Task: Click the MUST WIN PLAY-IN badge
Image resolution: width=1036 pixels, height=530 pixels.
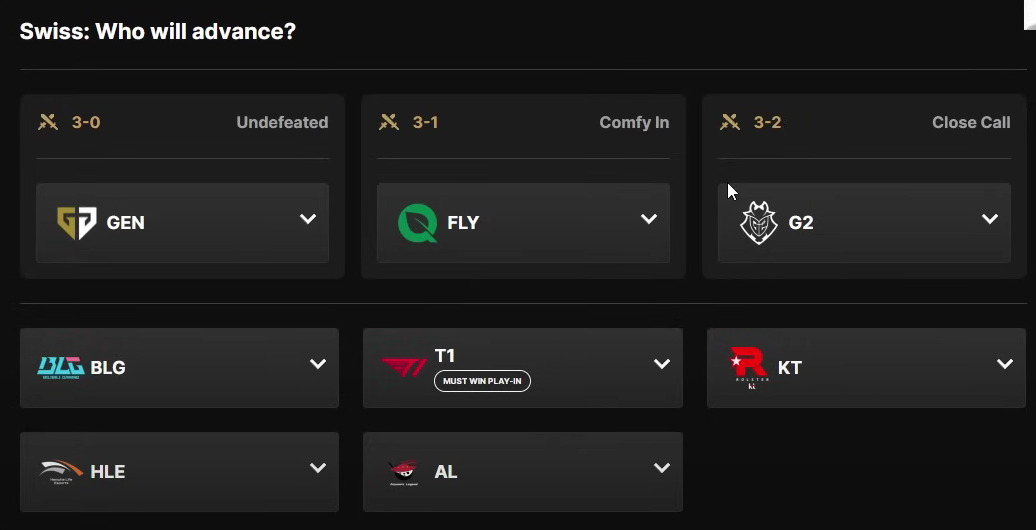Action: pos(482,381)
